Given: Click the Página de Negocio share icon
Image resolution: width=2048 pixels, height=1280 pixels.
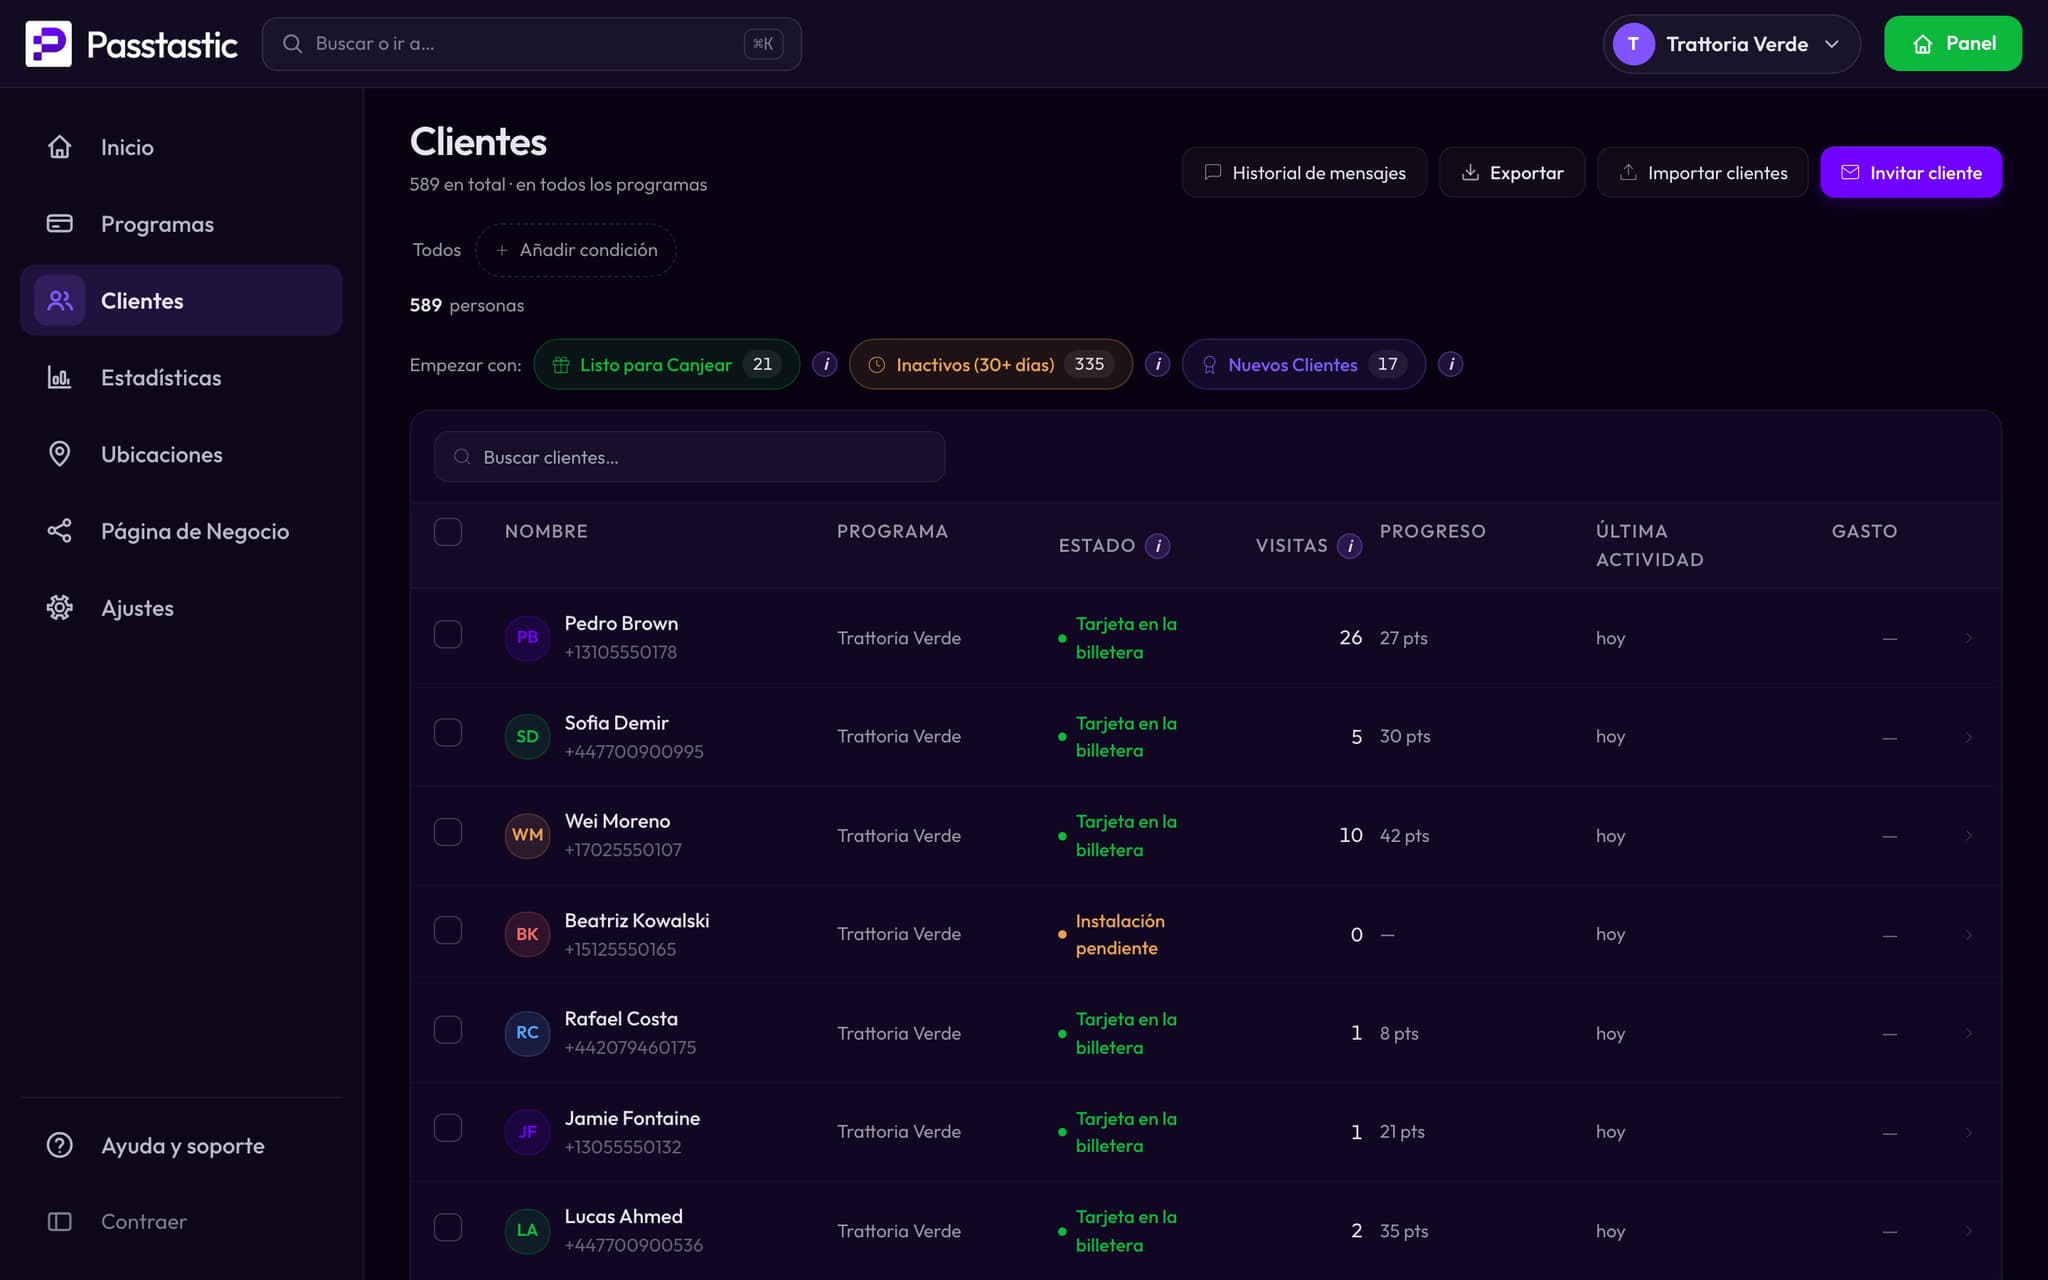Looking at the screenshot, I should coord(60,531).
